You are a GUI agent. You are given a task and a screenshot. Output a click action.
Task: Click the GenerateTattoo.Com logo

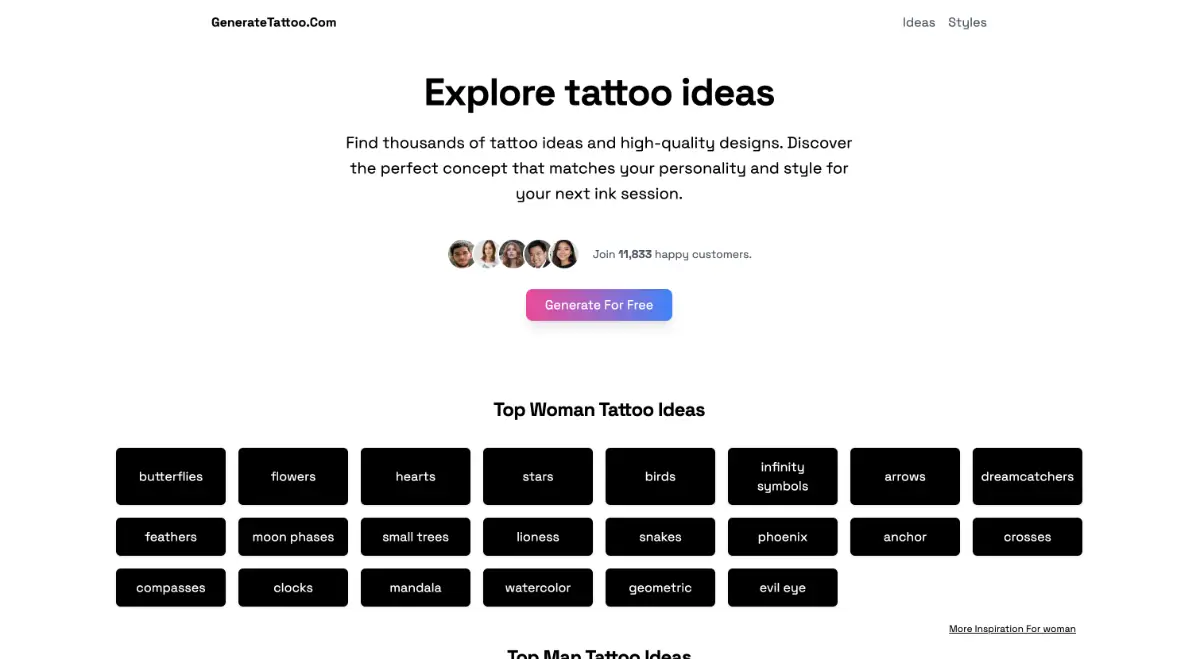click(x=273, y=21)
